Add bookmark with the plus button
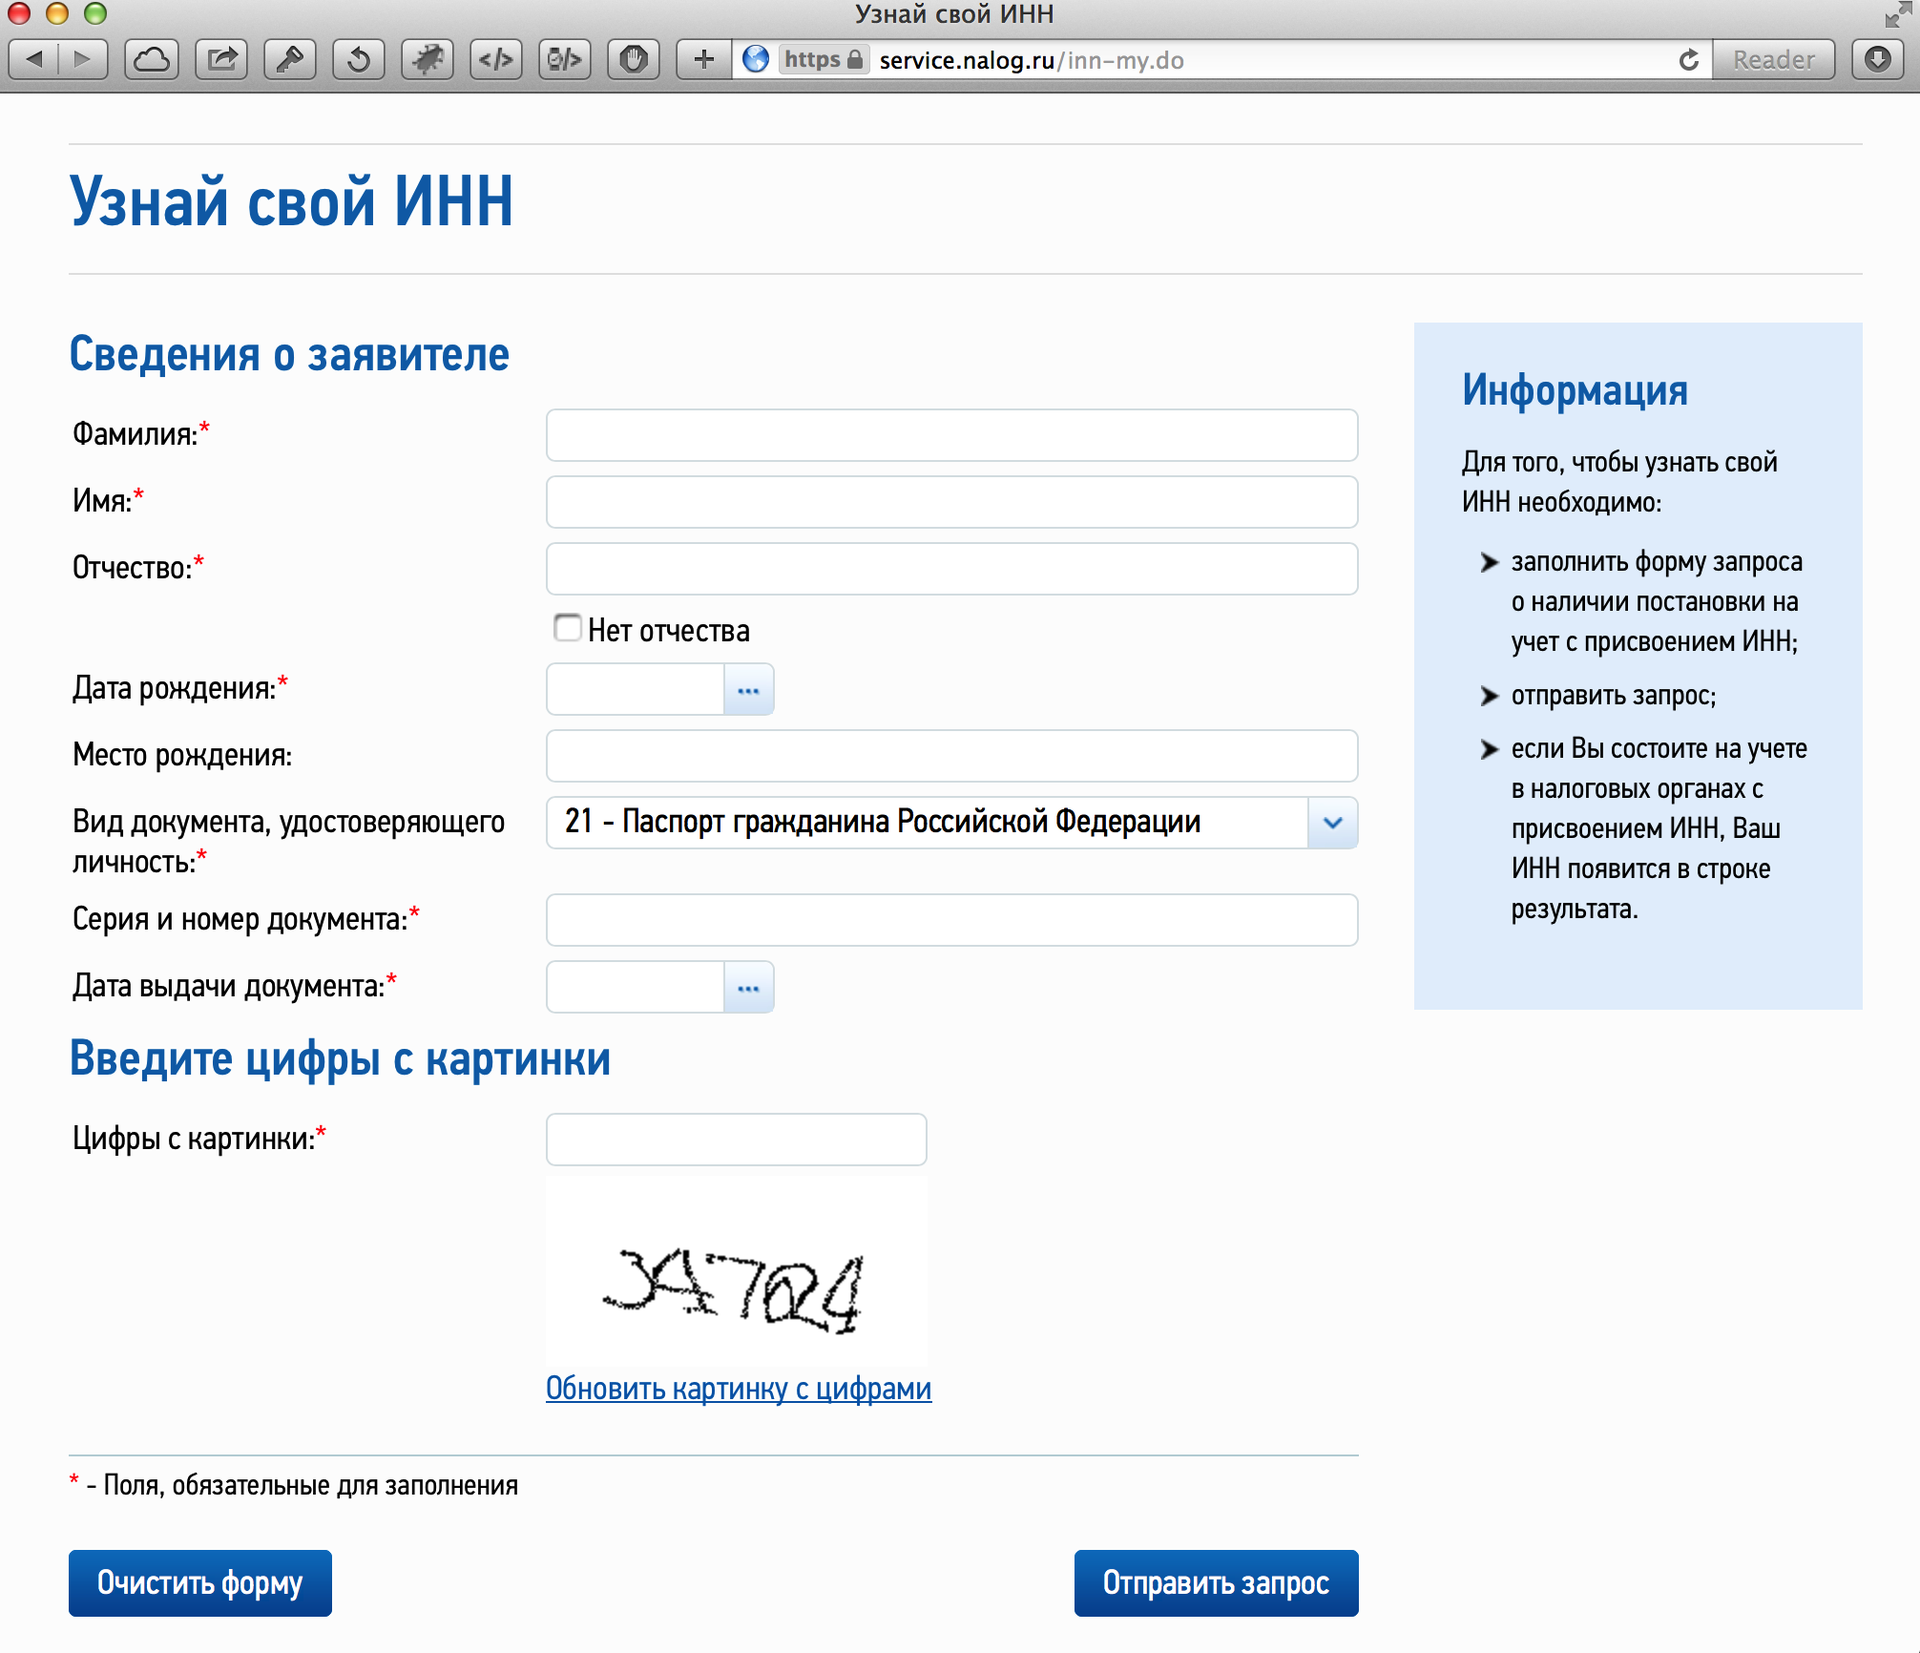This screenshot has width=1920, height=1653. click(x=703, y=59)
